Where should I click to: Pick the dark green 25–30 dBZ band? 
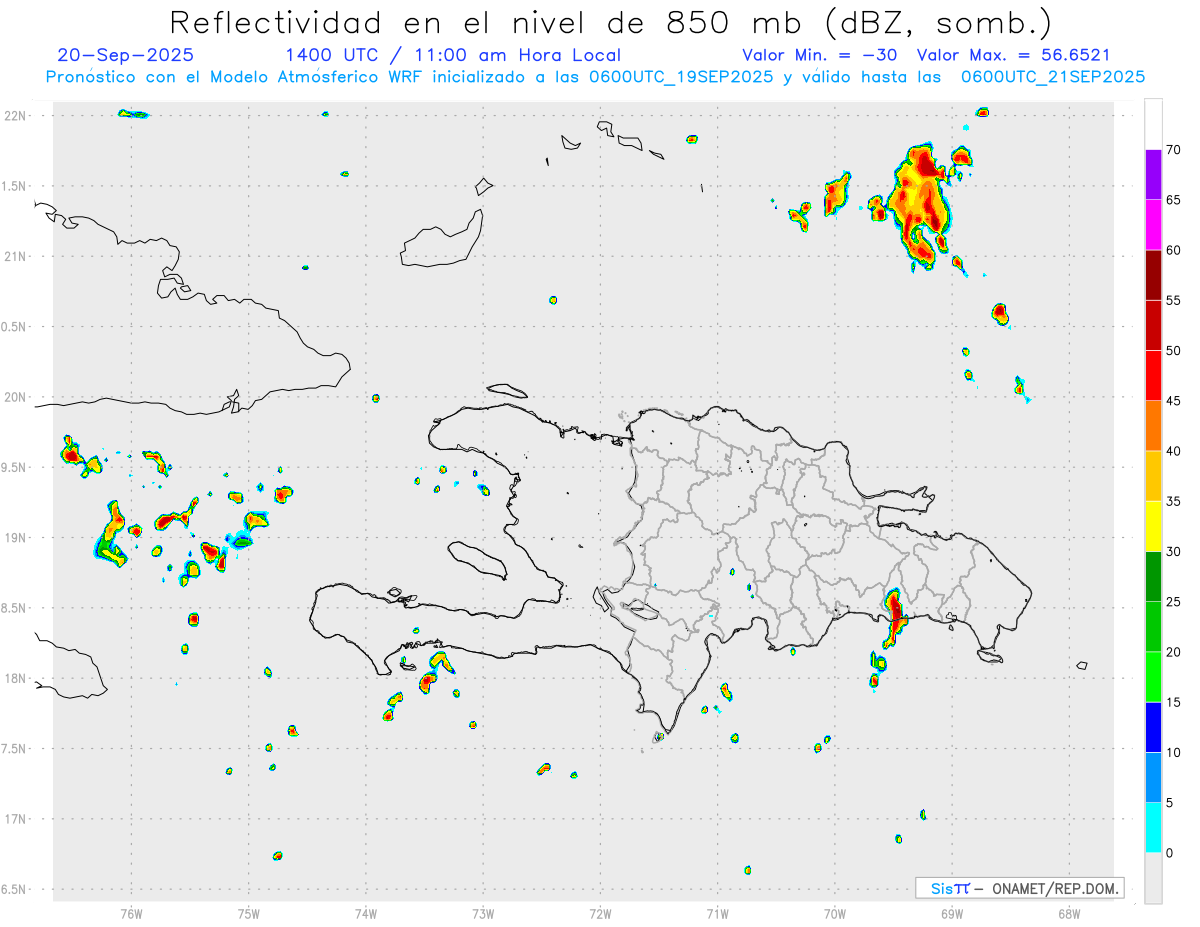tap(1153, 576)
